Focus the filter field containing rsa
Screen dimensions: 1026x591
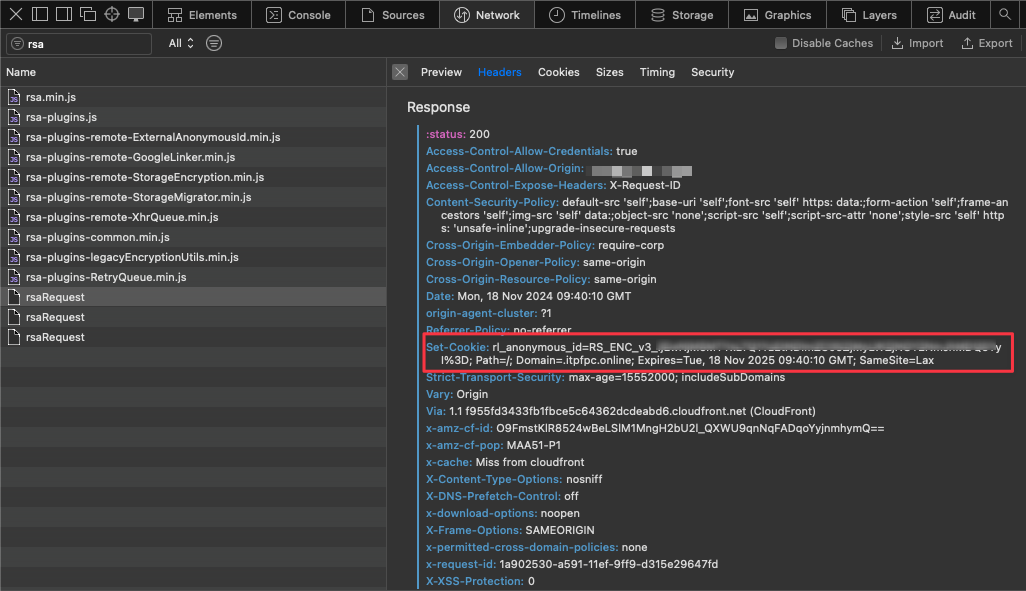tap(79, 44)
